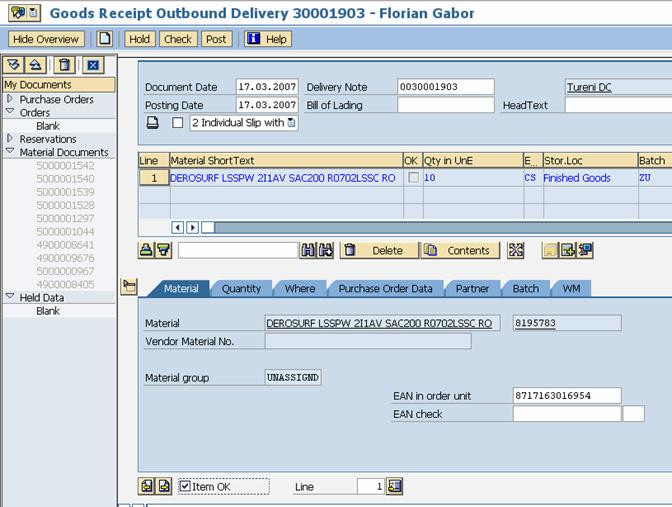The image size is (672, 507).
Task: Click the EAN check input field
Action: [x=566, y=413]
